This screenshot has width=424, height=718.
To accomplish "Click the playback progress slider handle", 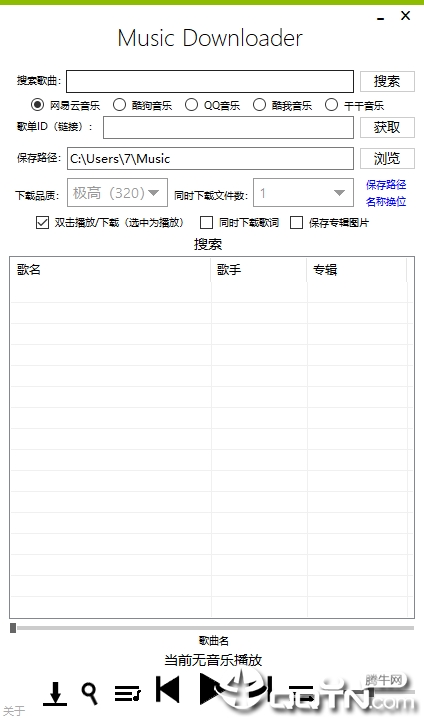I will tap(13, 628).
